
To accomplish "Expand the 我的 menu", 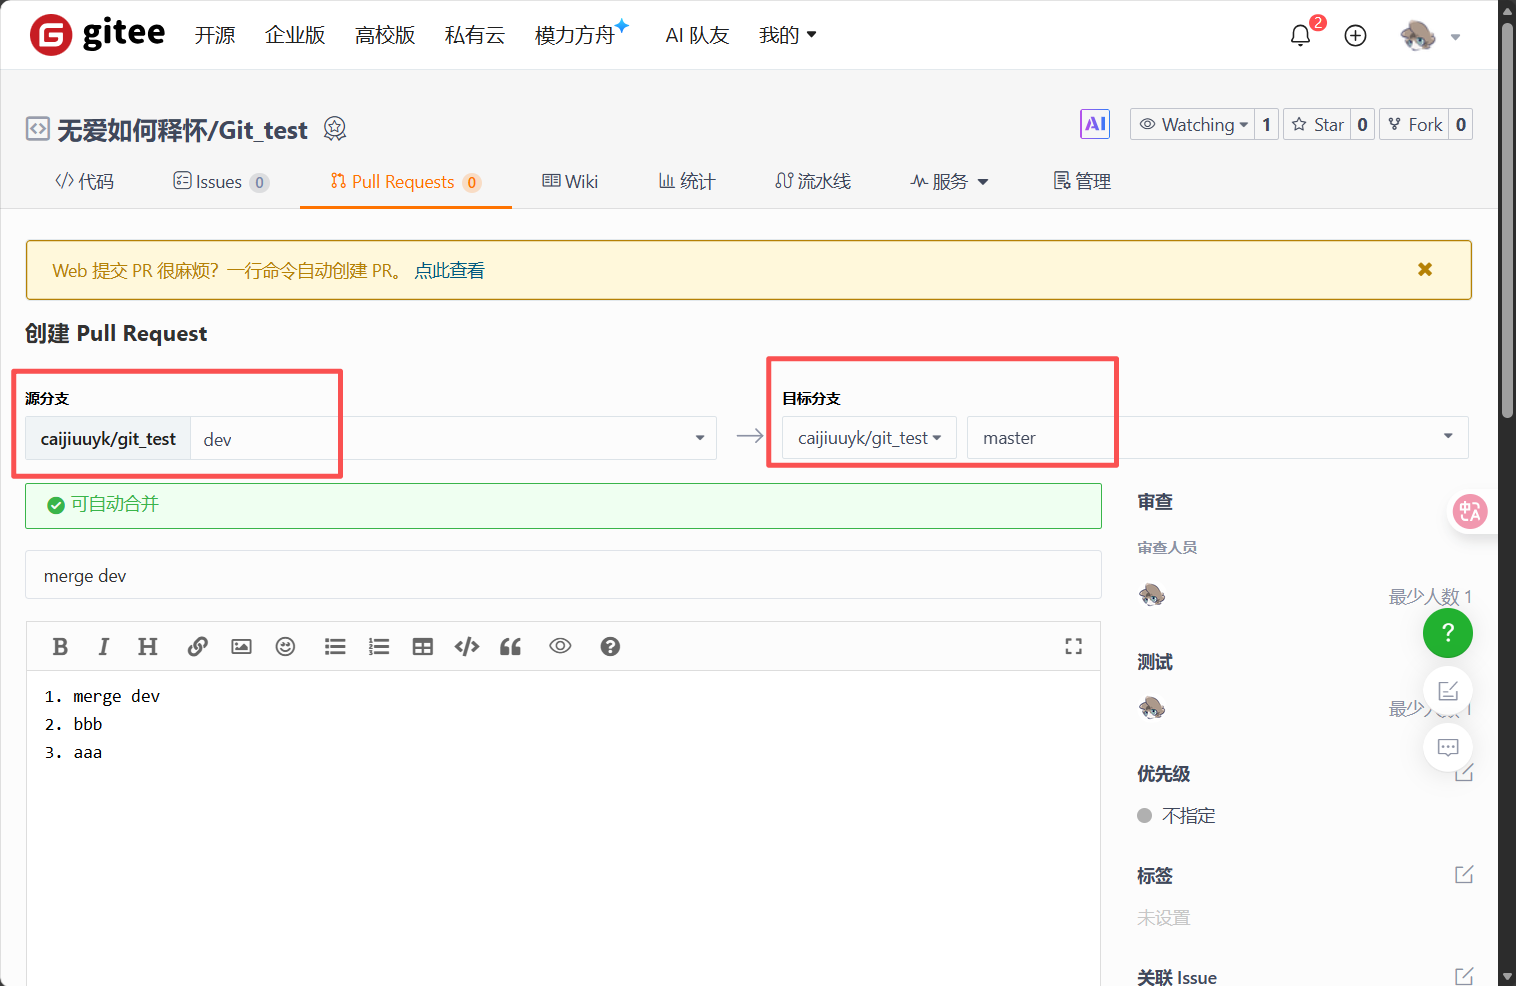I will coord(788,35).
